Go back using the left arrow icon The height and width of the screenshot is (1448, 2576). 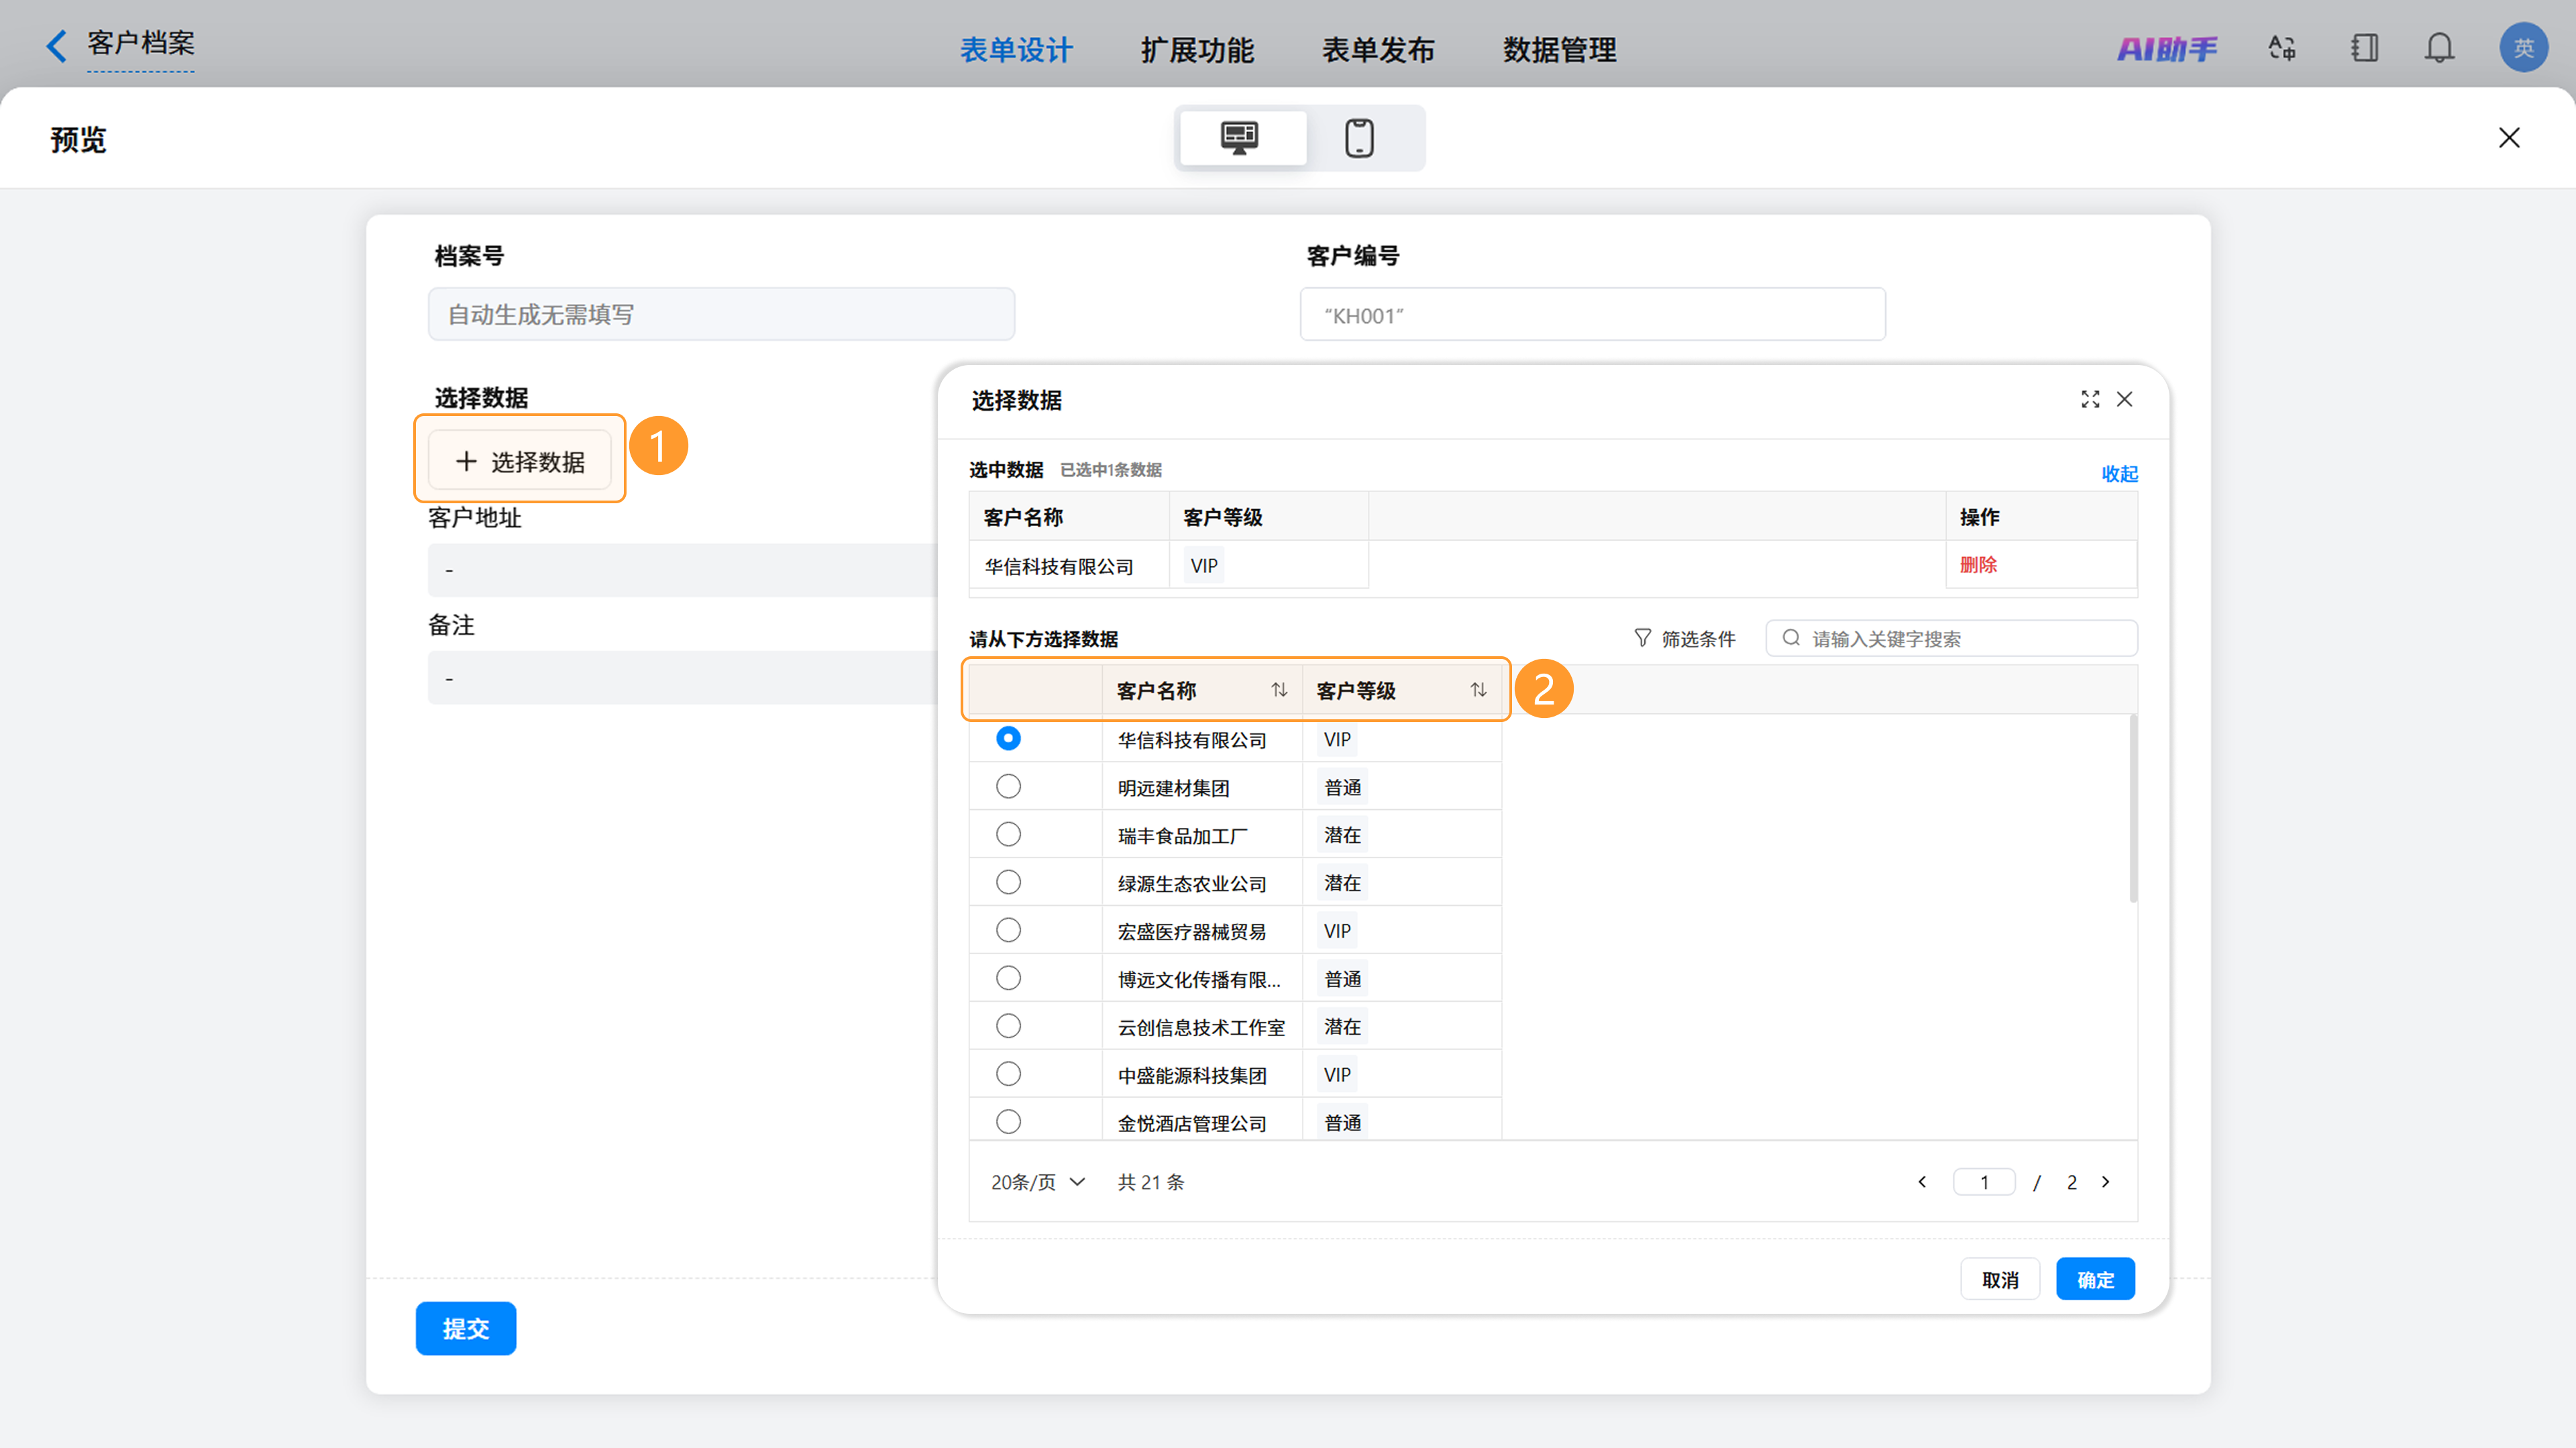click(x=57, y=46)
